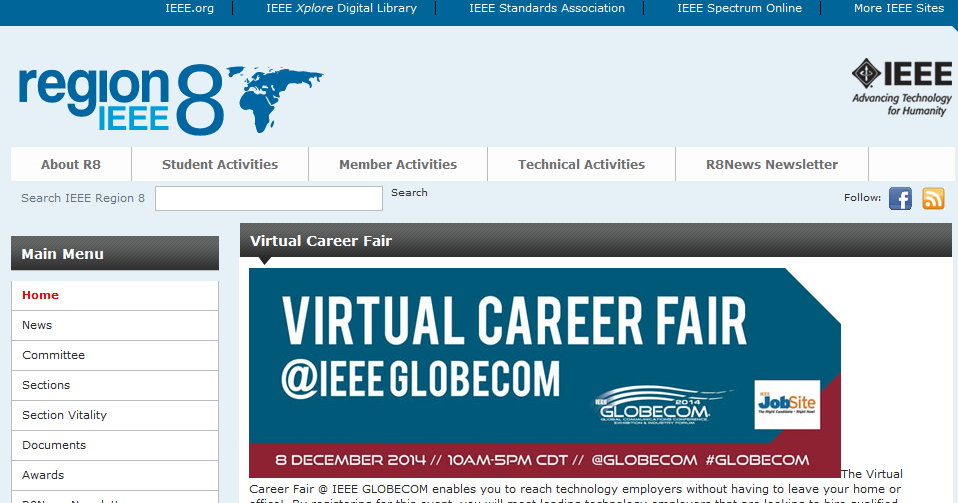Click the Main Menu header
The width and height of the screenshot is (958, 503).
[115, 253]
